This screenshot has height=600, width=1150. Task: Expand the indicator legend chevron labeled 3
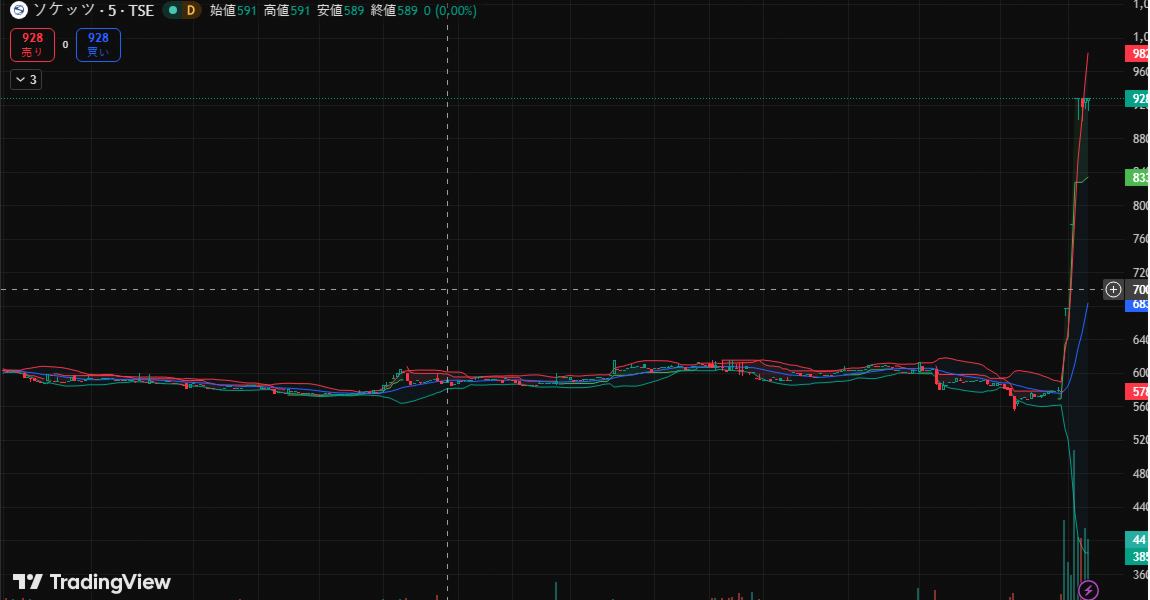(26, 79)
